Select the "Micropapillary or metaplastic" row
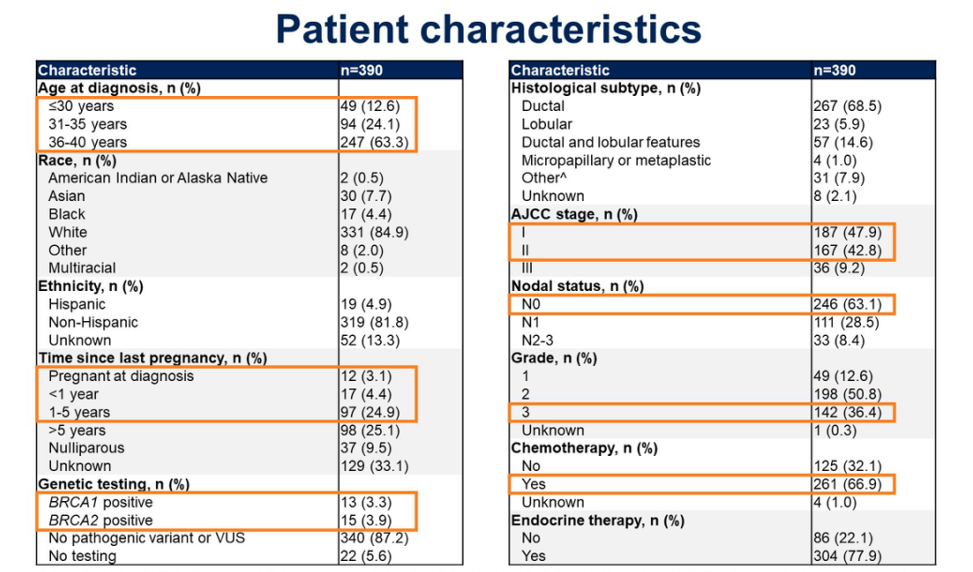This screenshot has height=572, width=973. click(x=616, y=160)
